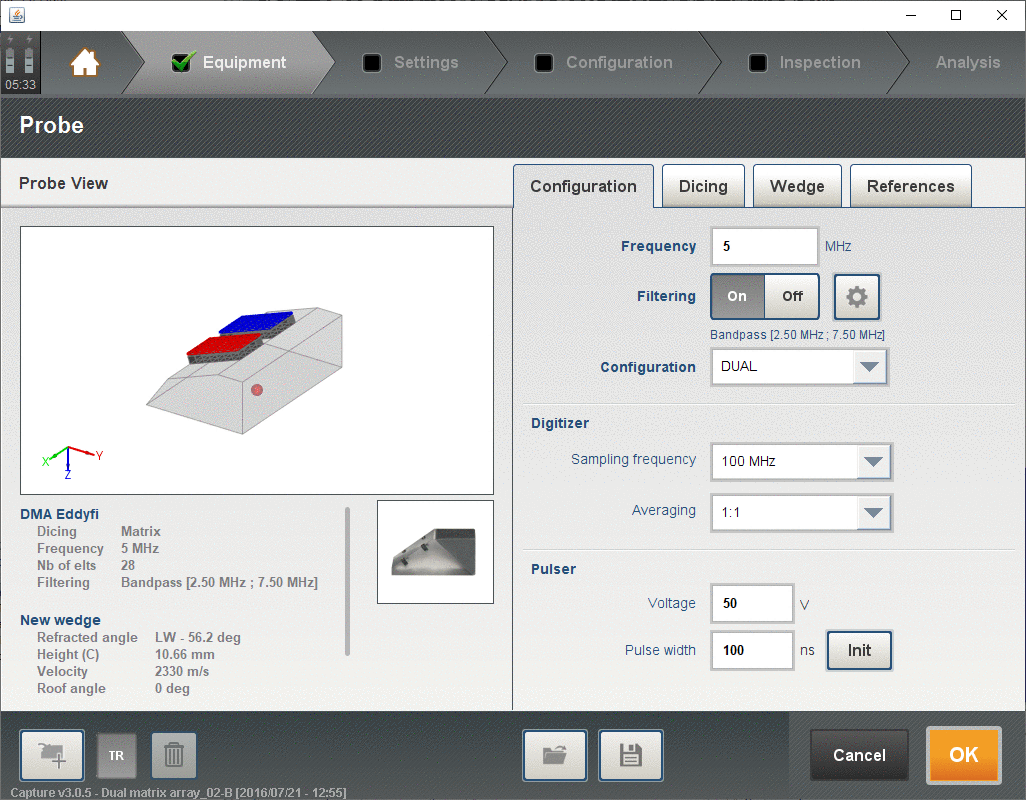
Task: Click the Voltage input field
Action: pyautogui.click(x=752, y=604)
